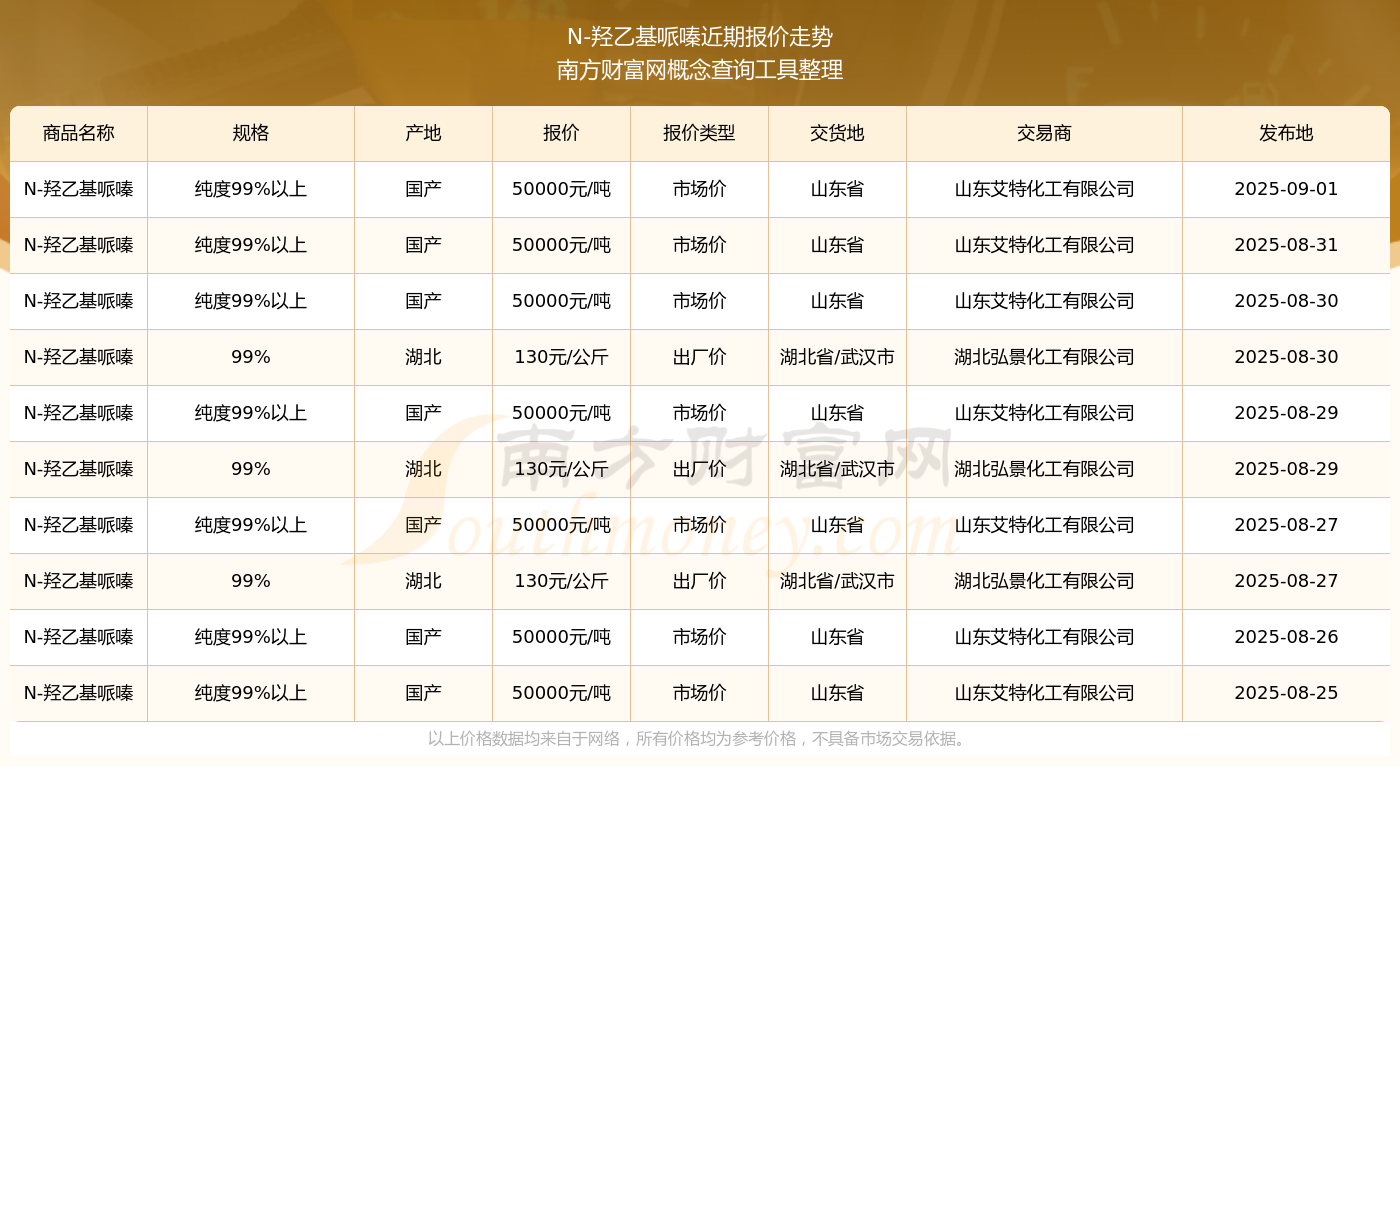The height and width of the screenshot is (1205, 1400).
Task: Click 99% spec in the 2025-08-27 row
Action: (251, 581)
